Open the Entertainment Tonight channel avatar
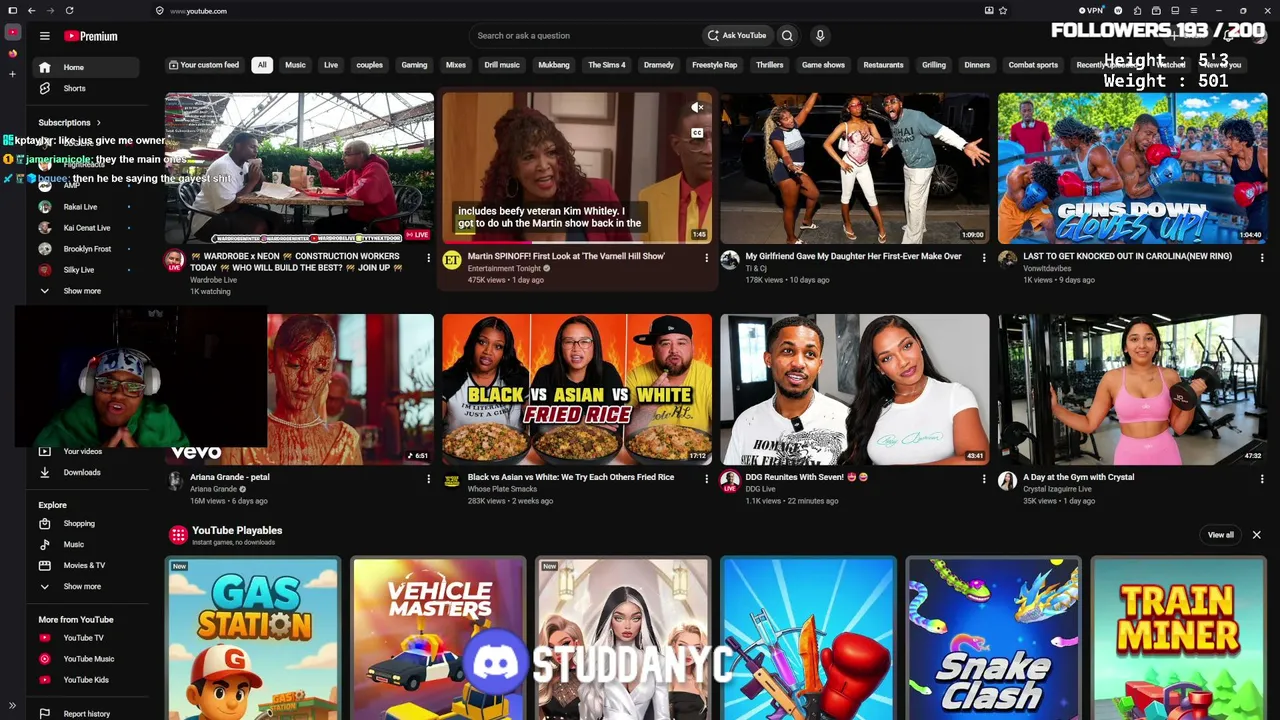 (452, 260)
